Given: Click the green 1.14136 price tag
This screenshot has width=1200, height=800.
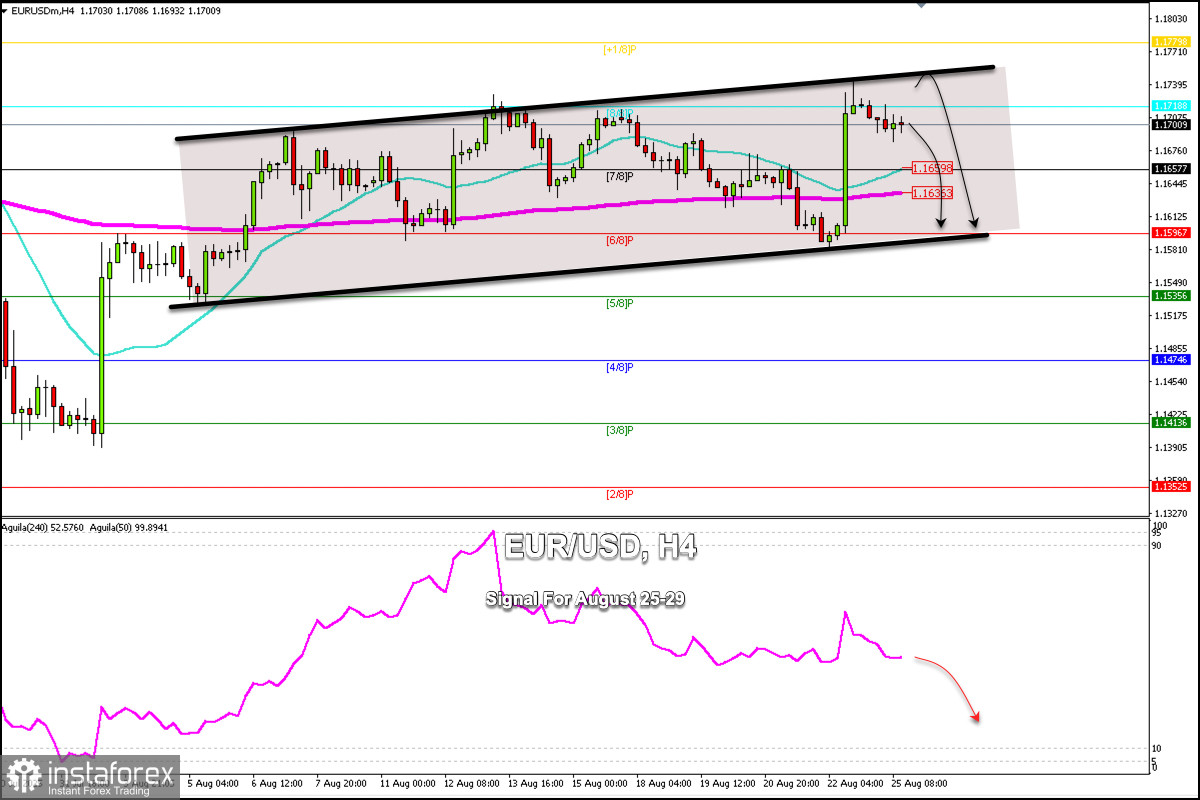Looking at the screenshot, I should tap(1170, 423).
